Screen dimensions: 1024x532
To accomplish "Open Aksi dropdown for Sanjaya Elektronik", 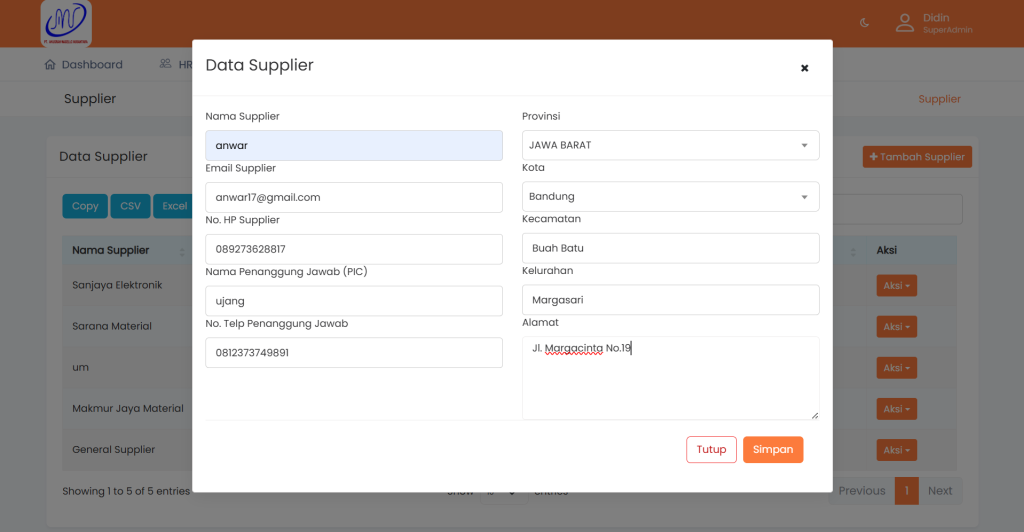I will pos(896,286).
